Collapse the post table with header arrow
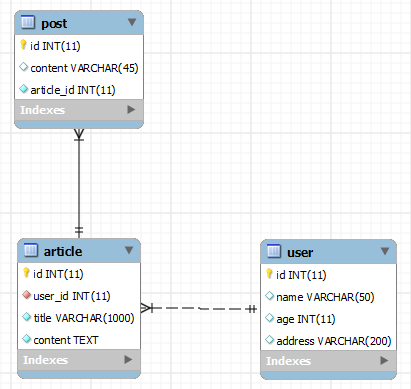Screen dimensions: 411x389 (132, 22)
